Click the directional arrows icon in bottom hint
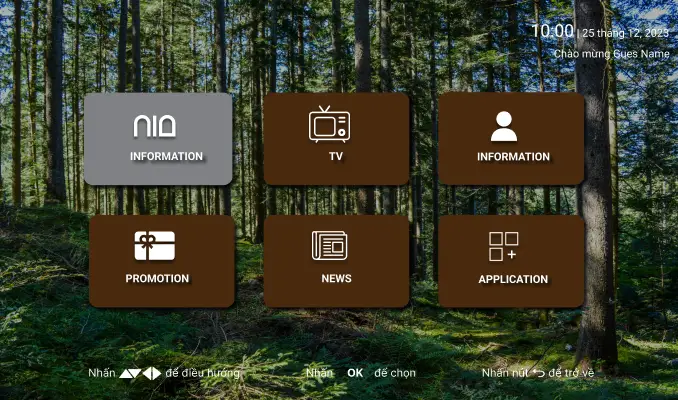Screen dimensions: 678x400 point(140,374)
